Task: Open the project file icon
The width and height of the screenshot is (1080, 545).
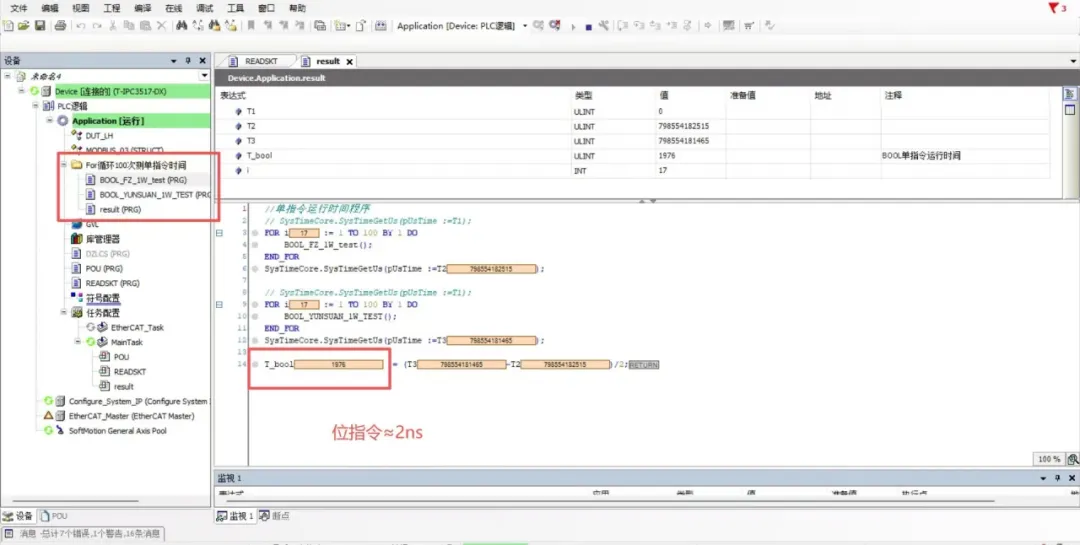Action: pos(24,26)
